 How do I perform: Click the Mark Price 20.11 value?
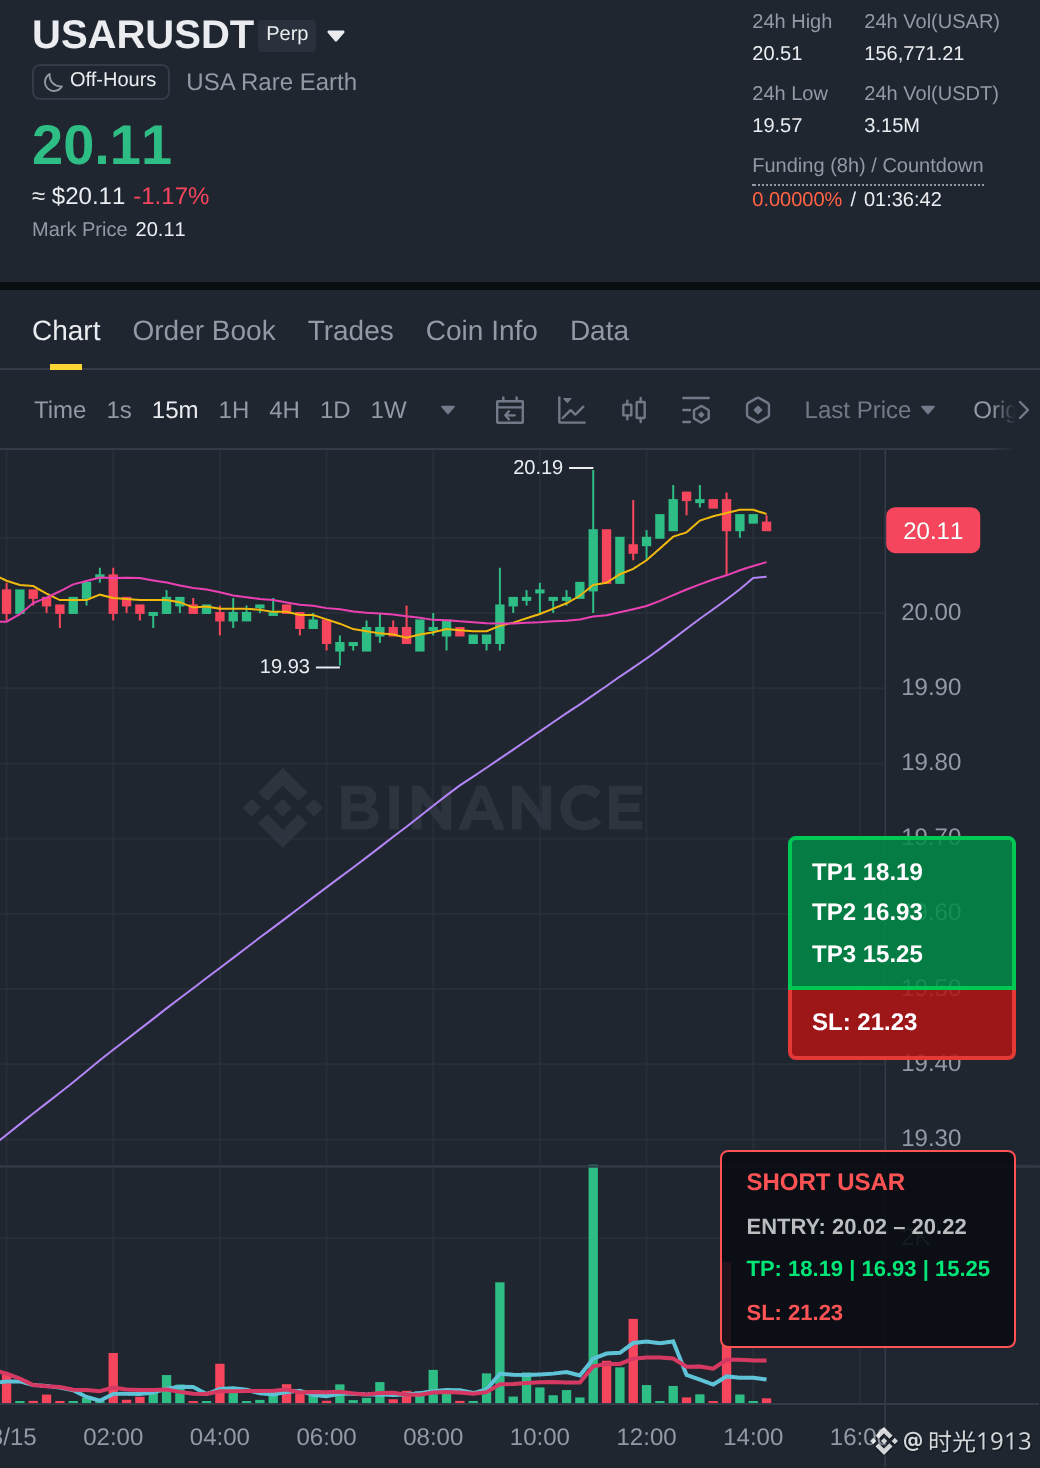click(160, 230)
